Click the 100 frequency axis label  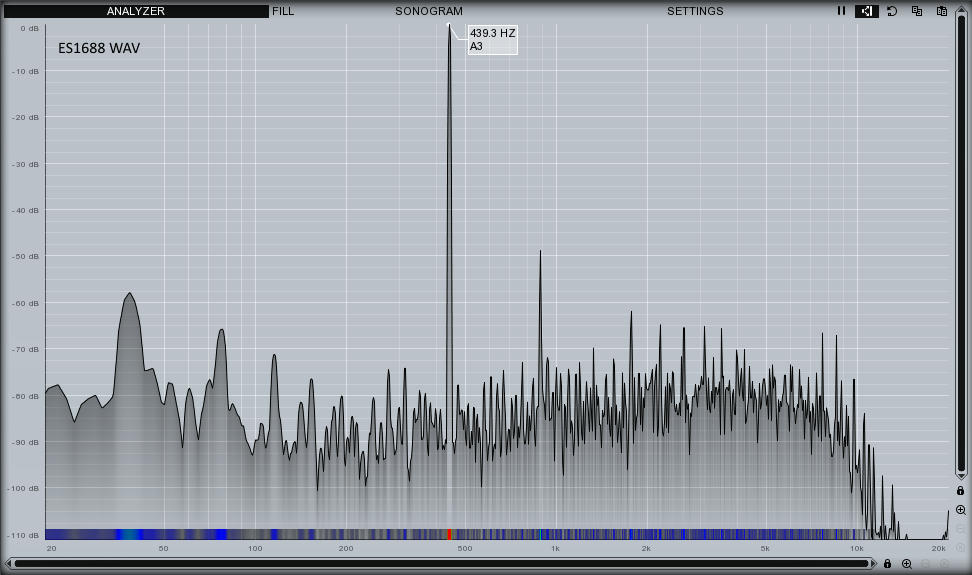click(x=255, y=548)
